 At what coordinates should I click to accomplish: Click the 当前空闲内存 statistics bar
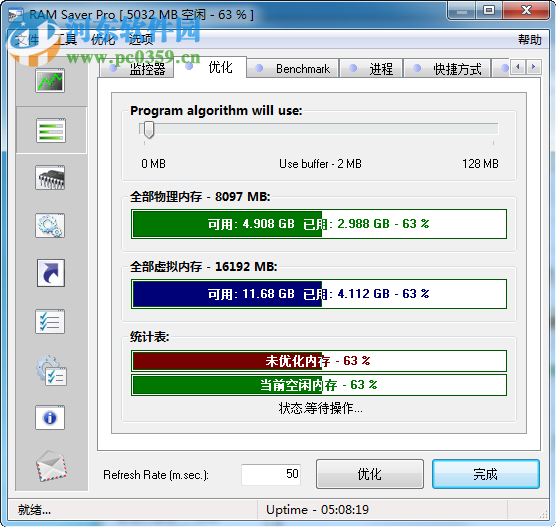coord(319,385)
